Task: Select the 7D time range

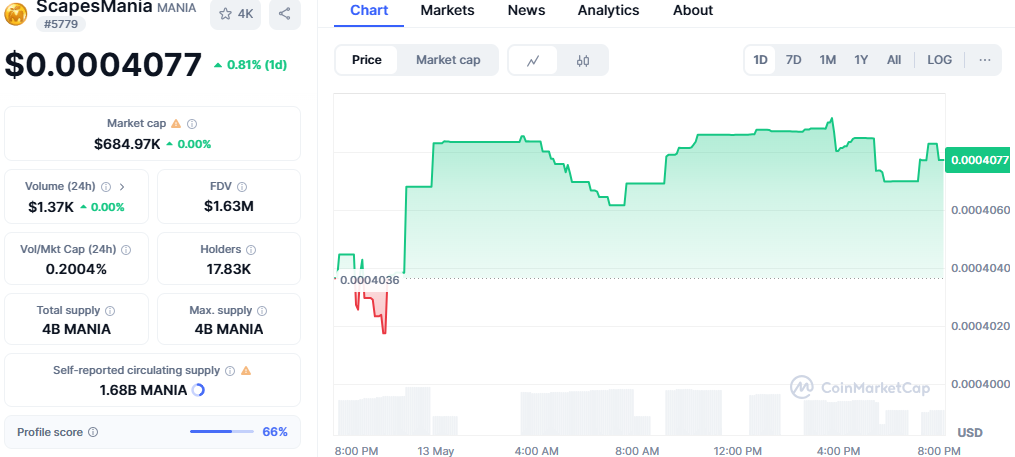Action: pyautogui.click(x=794, y=60)
